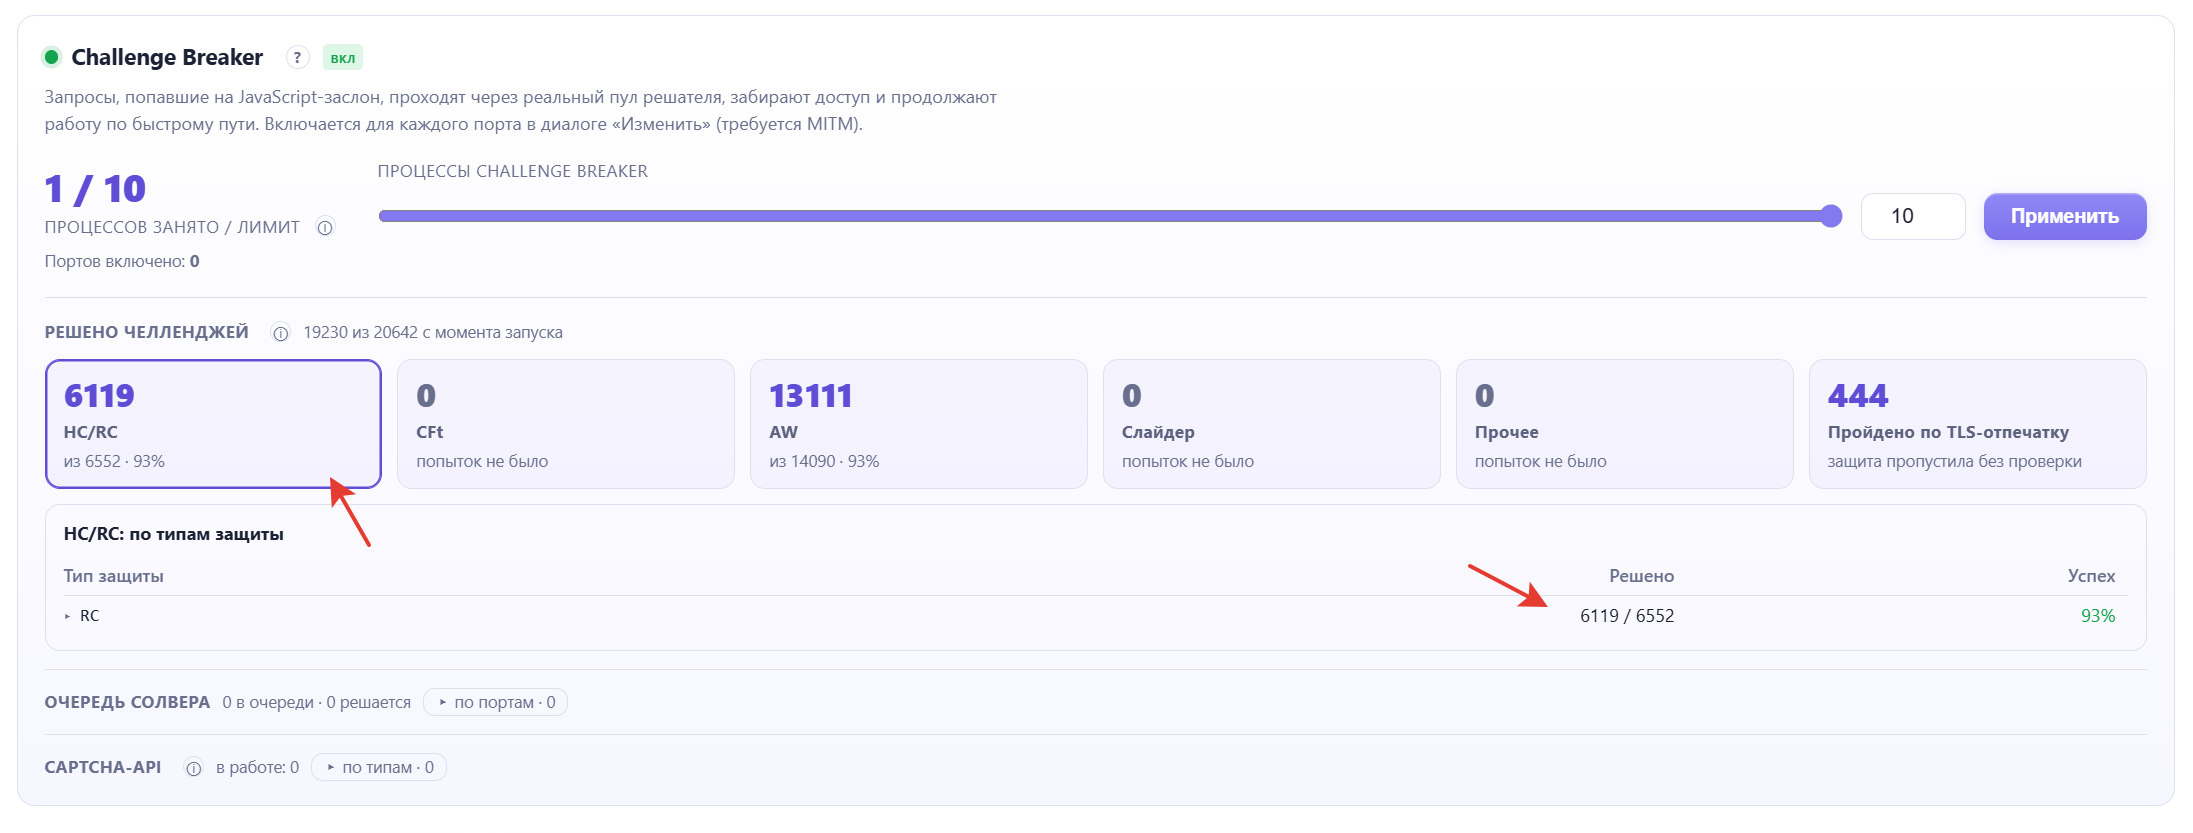Click the 'ОЧЕРЕДЬ СОЛВЕРА' label
The image size is (2193, 833).
127,702
